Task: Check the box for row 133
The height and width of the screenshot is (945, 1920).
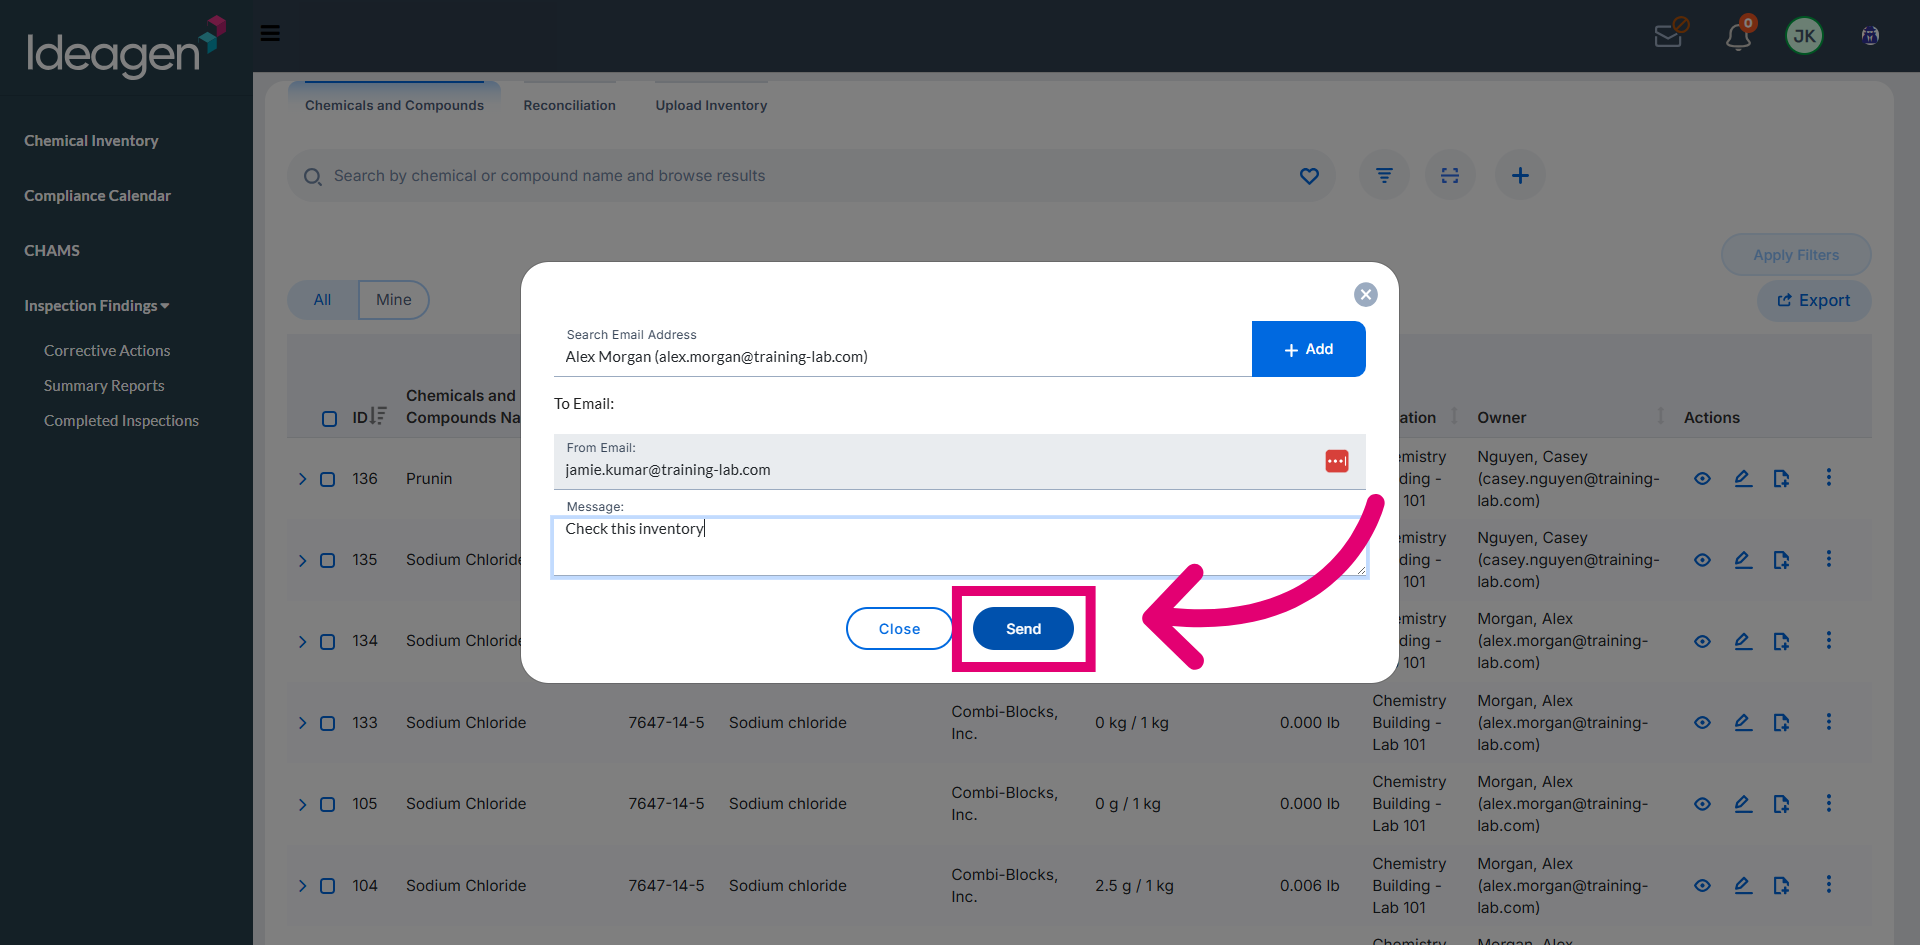Action: pyautogui.click(x=327, y=723)
